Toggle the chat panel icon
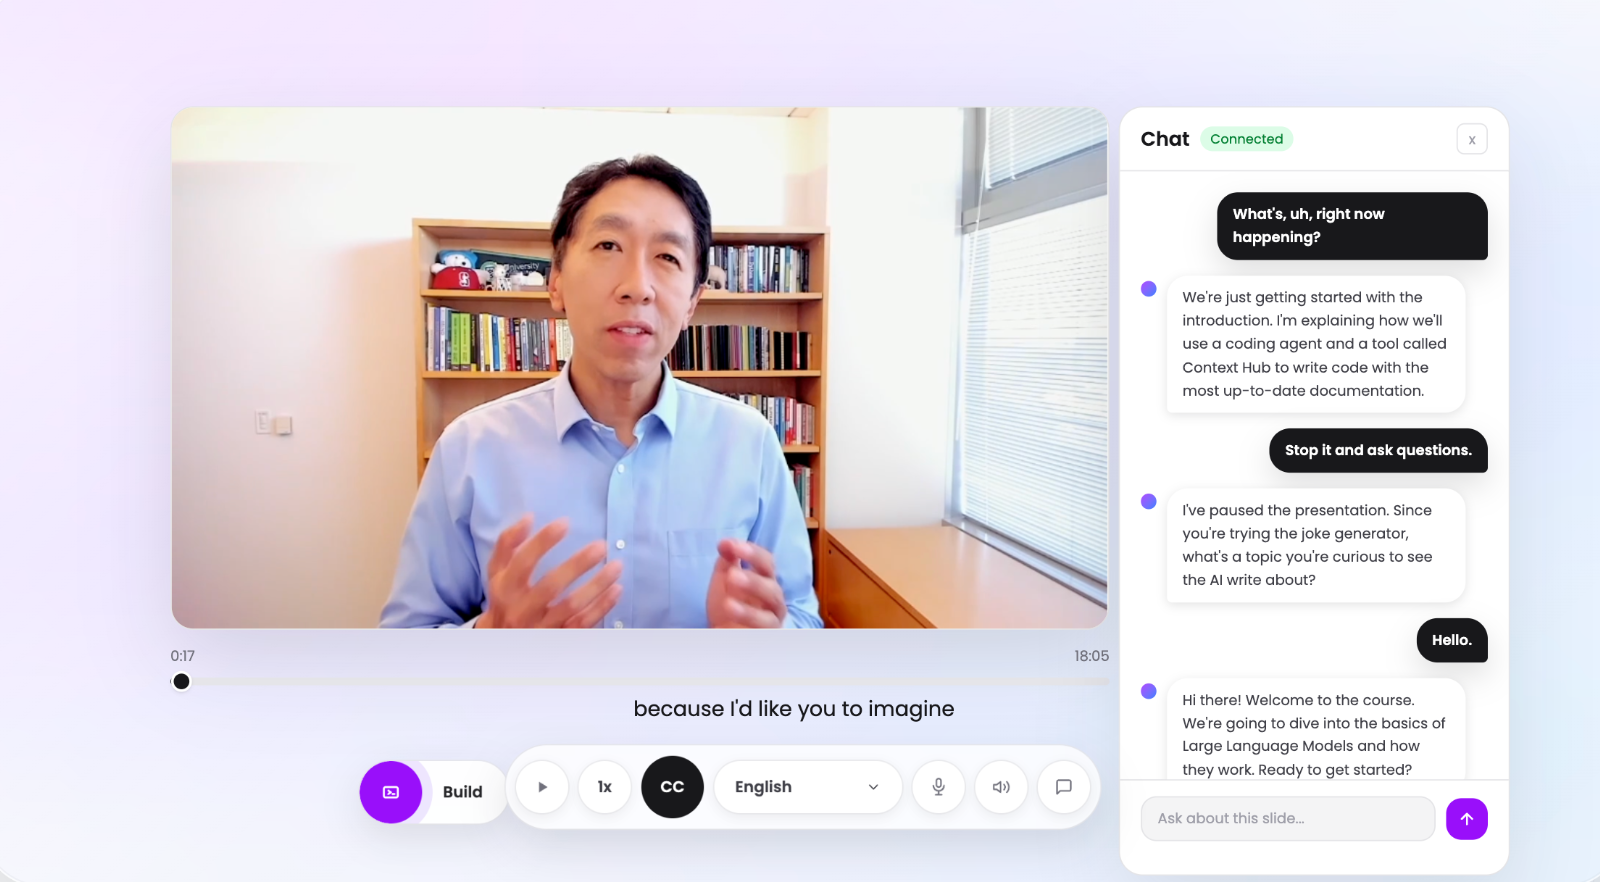Viewport: 1600px width, 882px height. click(1064, 787)
